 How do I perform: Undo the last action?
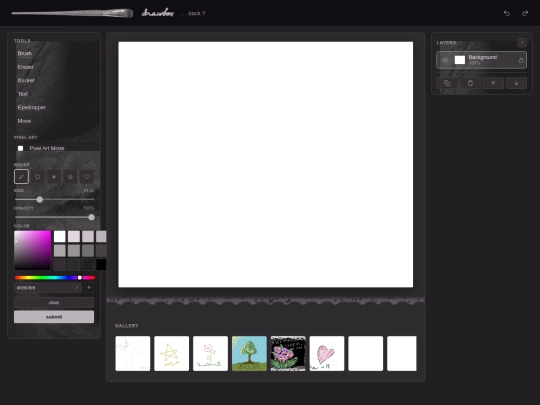[x=507, y=13]
